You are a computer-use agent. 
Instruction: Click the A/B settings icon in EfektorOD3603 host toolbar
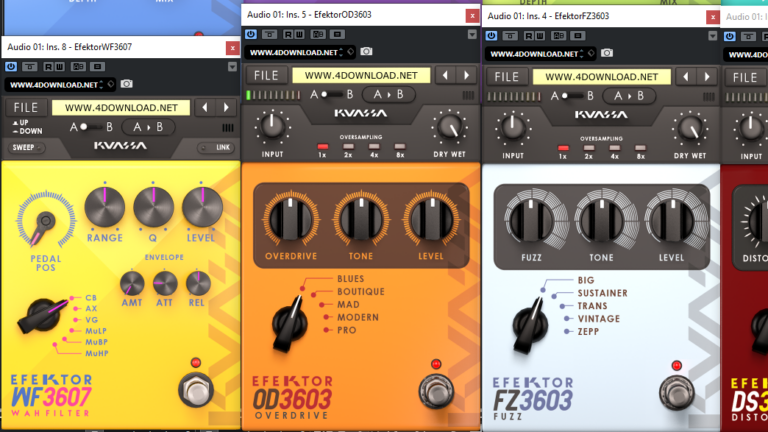click(x=318, y=34)
